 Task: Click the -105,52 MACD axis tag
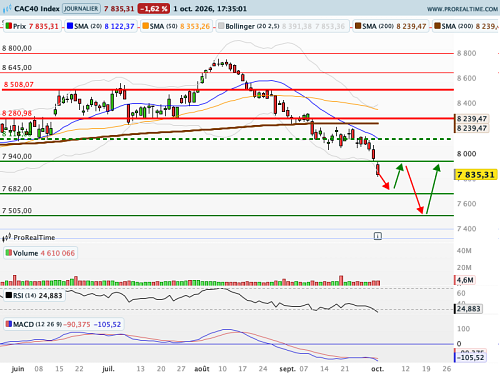470,358
